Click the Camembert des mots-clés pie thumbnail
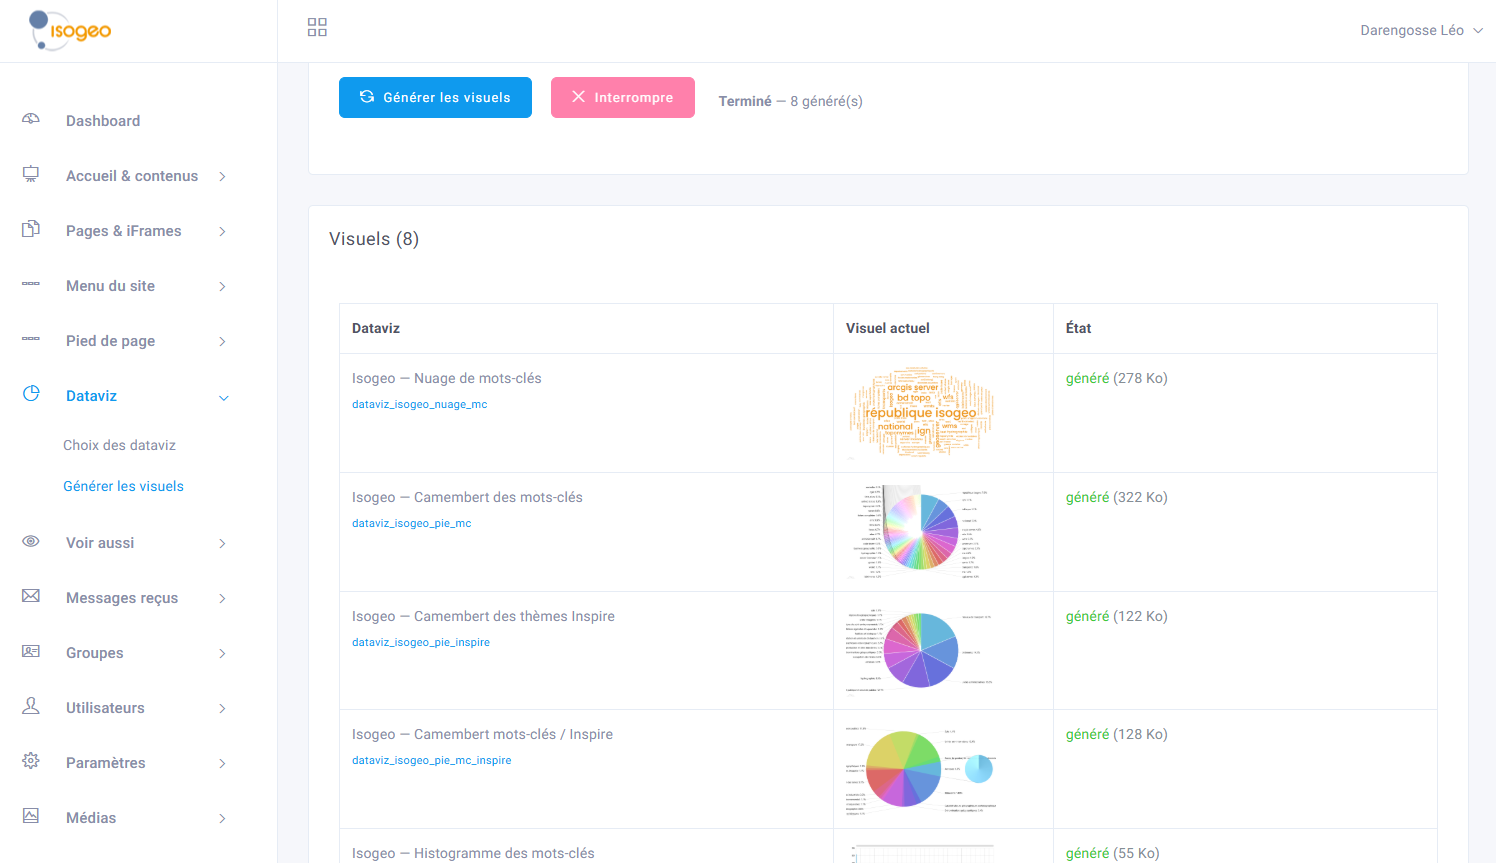1496x863 pixels. [921, 532]
